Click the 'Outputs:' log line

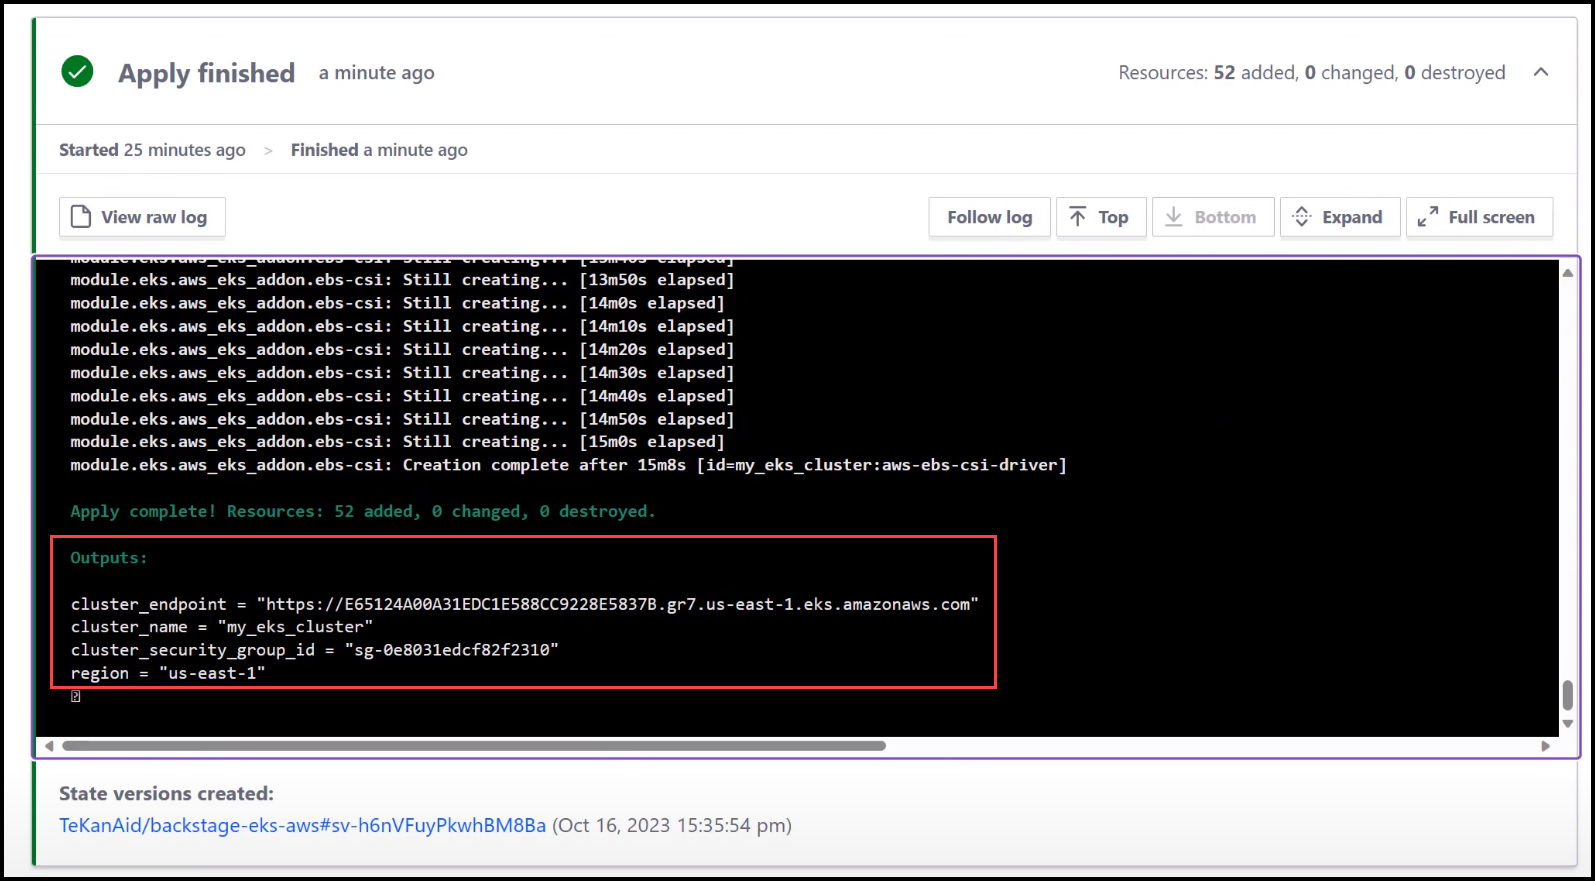point(109,558)
